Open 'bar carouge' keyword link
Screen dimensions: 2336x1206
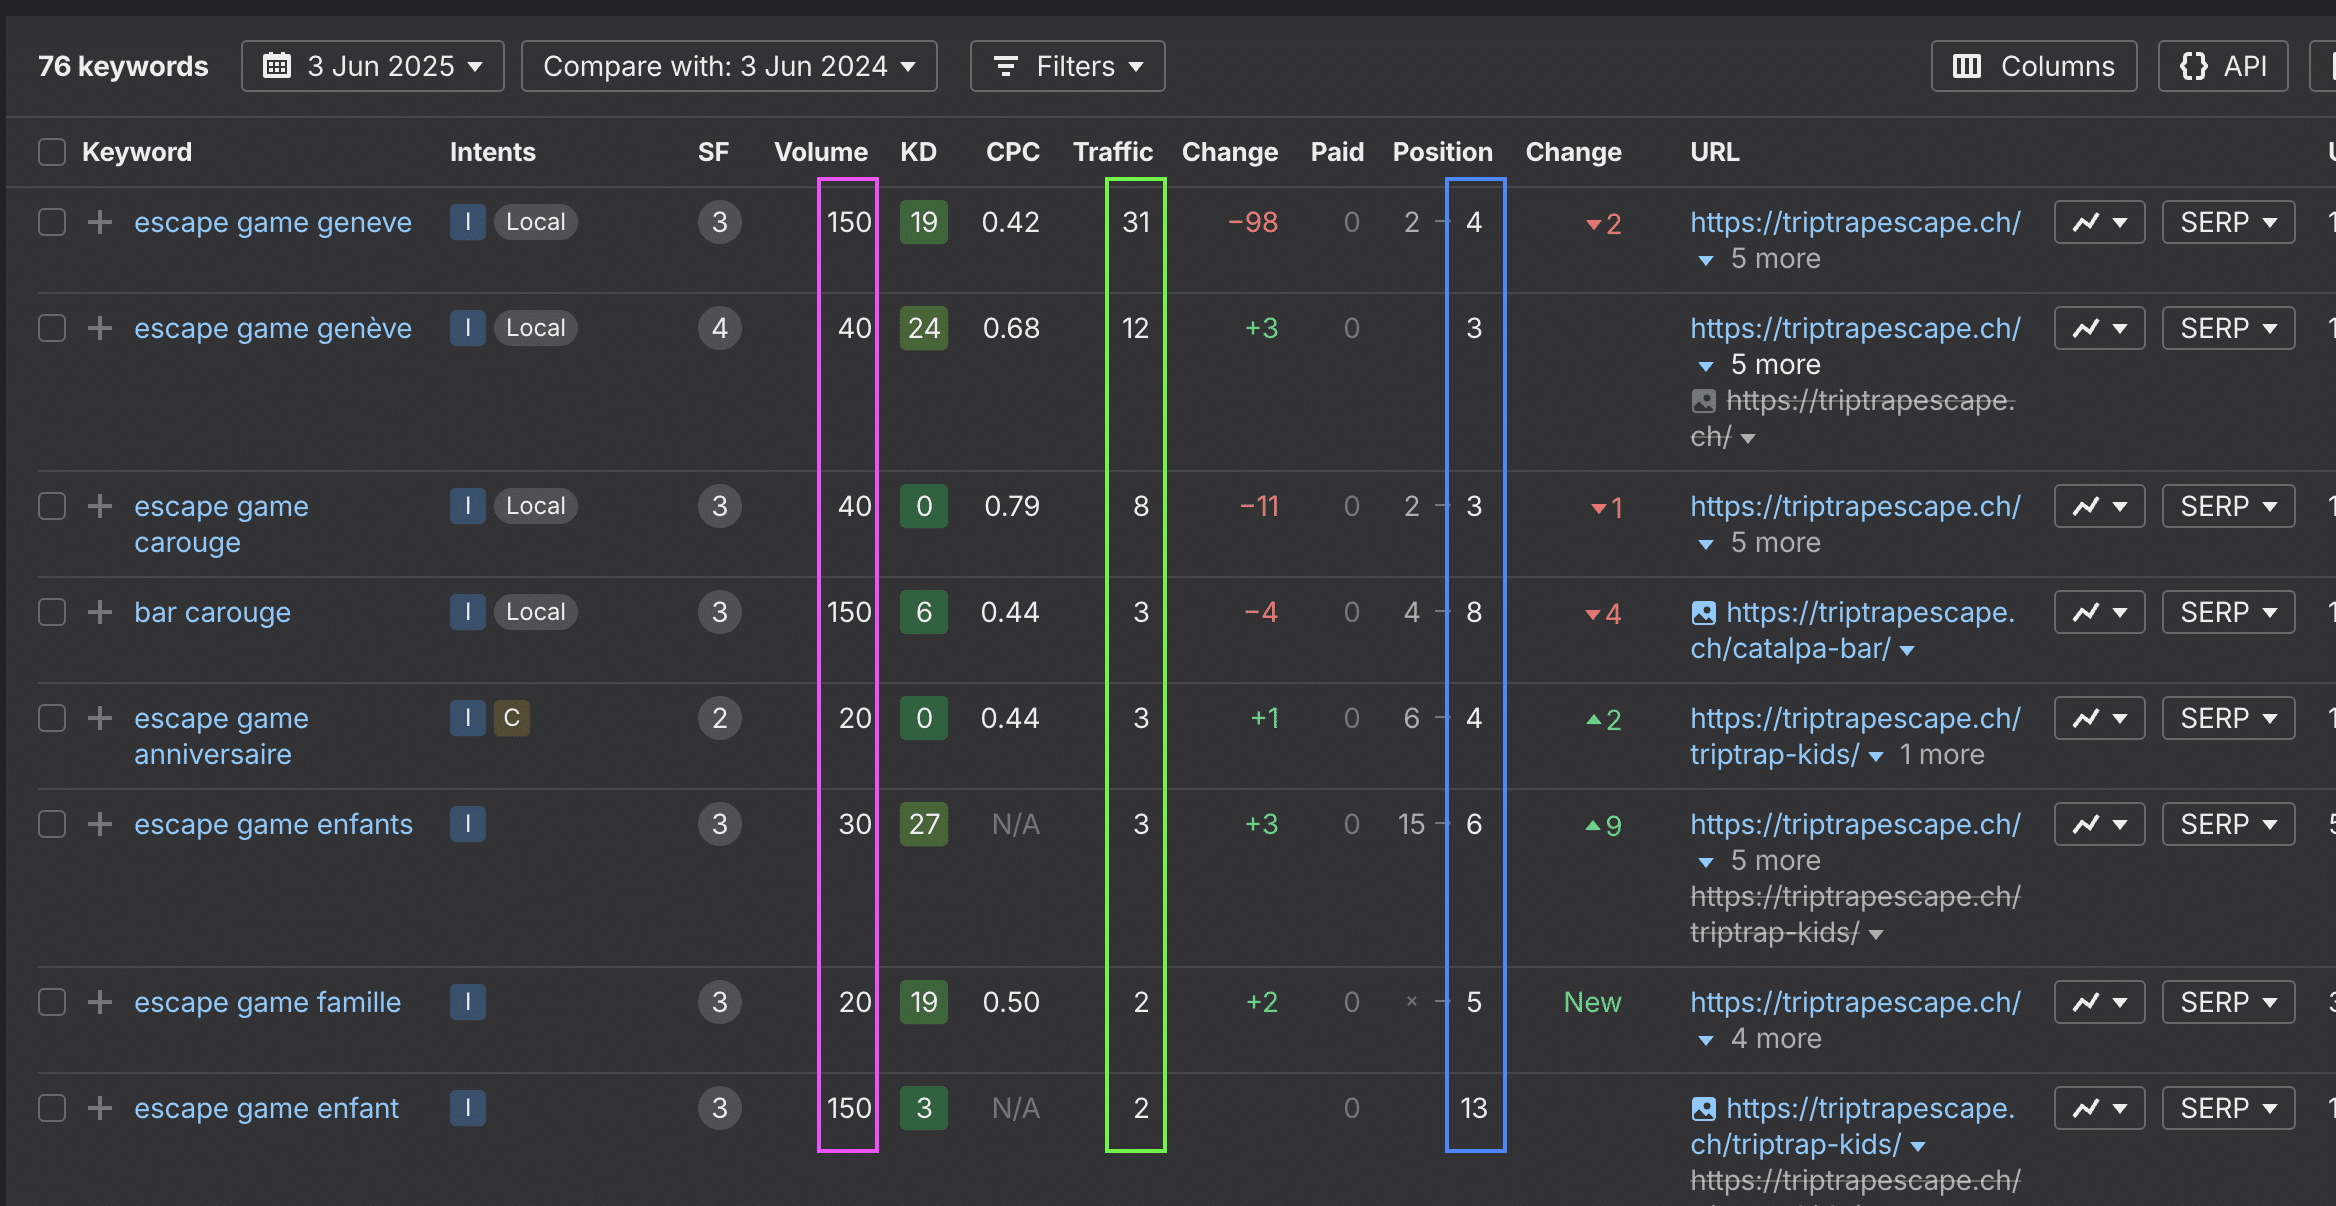(x=212, y=612)
